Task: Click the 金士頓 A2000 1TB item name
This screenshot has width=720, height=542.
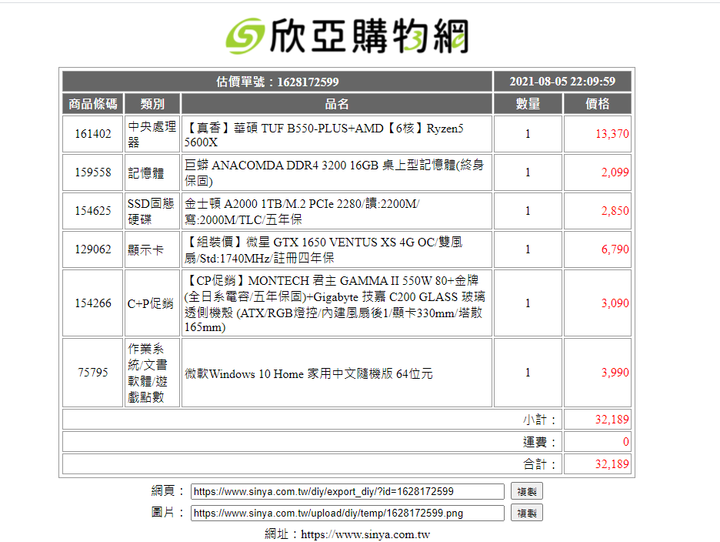Action: (302, 211)
